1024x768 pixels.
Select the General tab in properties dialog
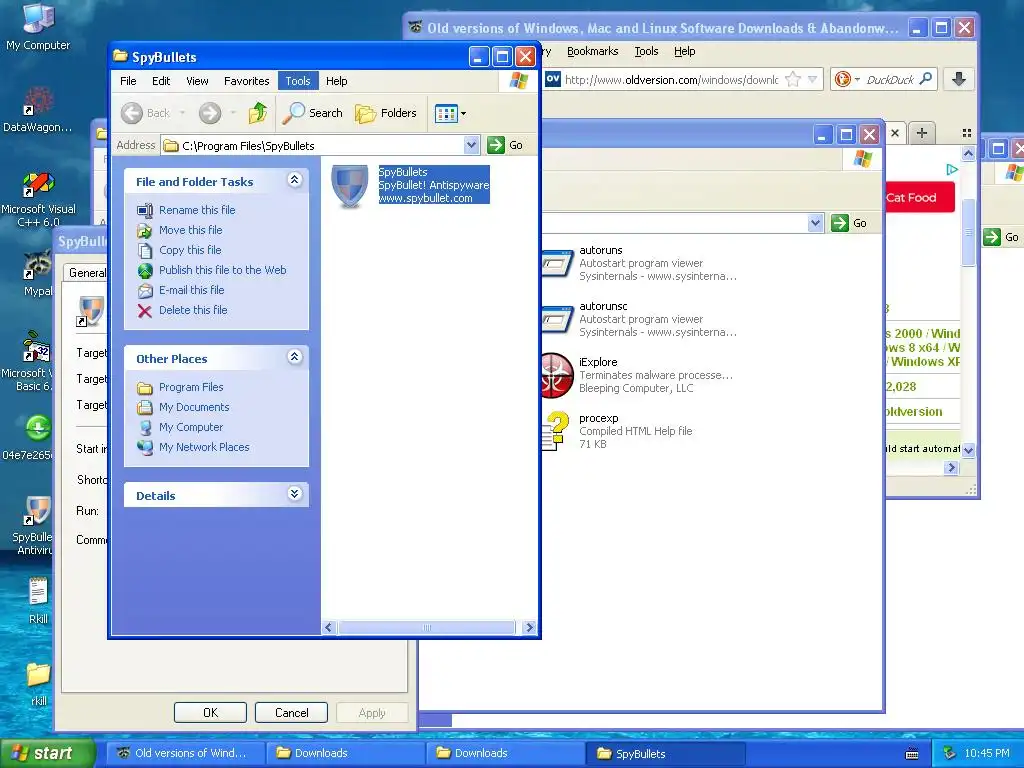88,273
